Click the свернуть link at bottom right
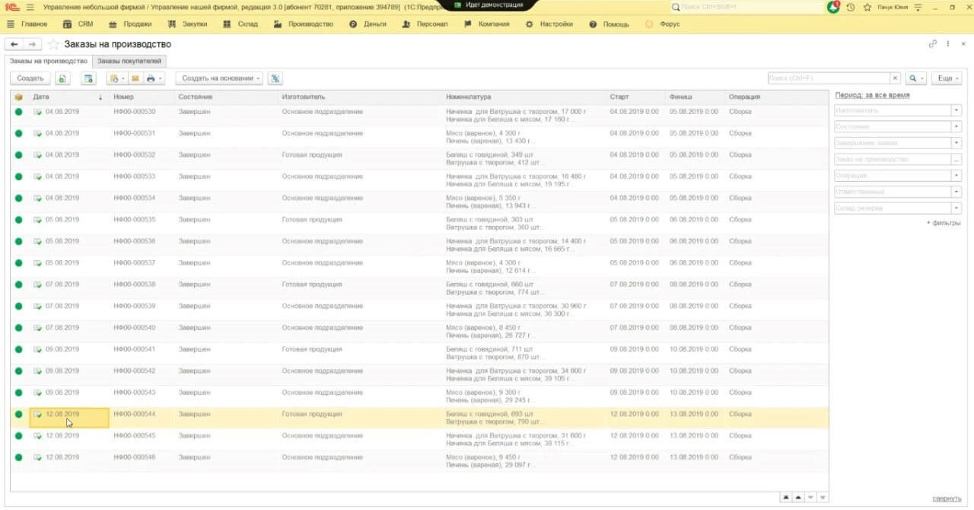 point(947,499)
